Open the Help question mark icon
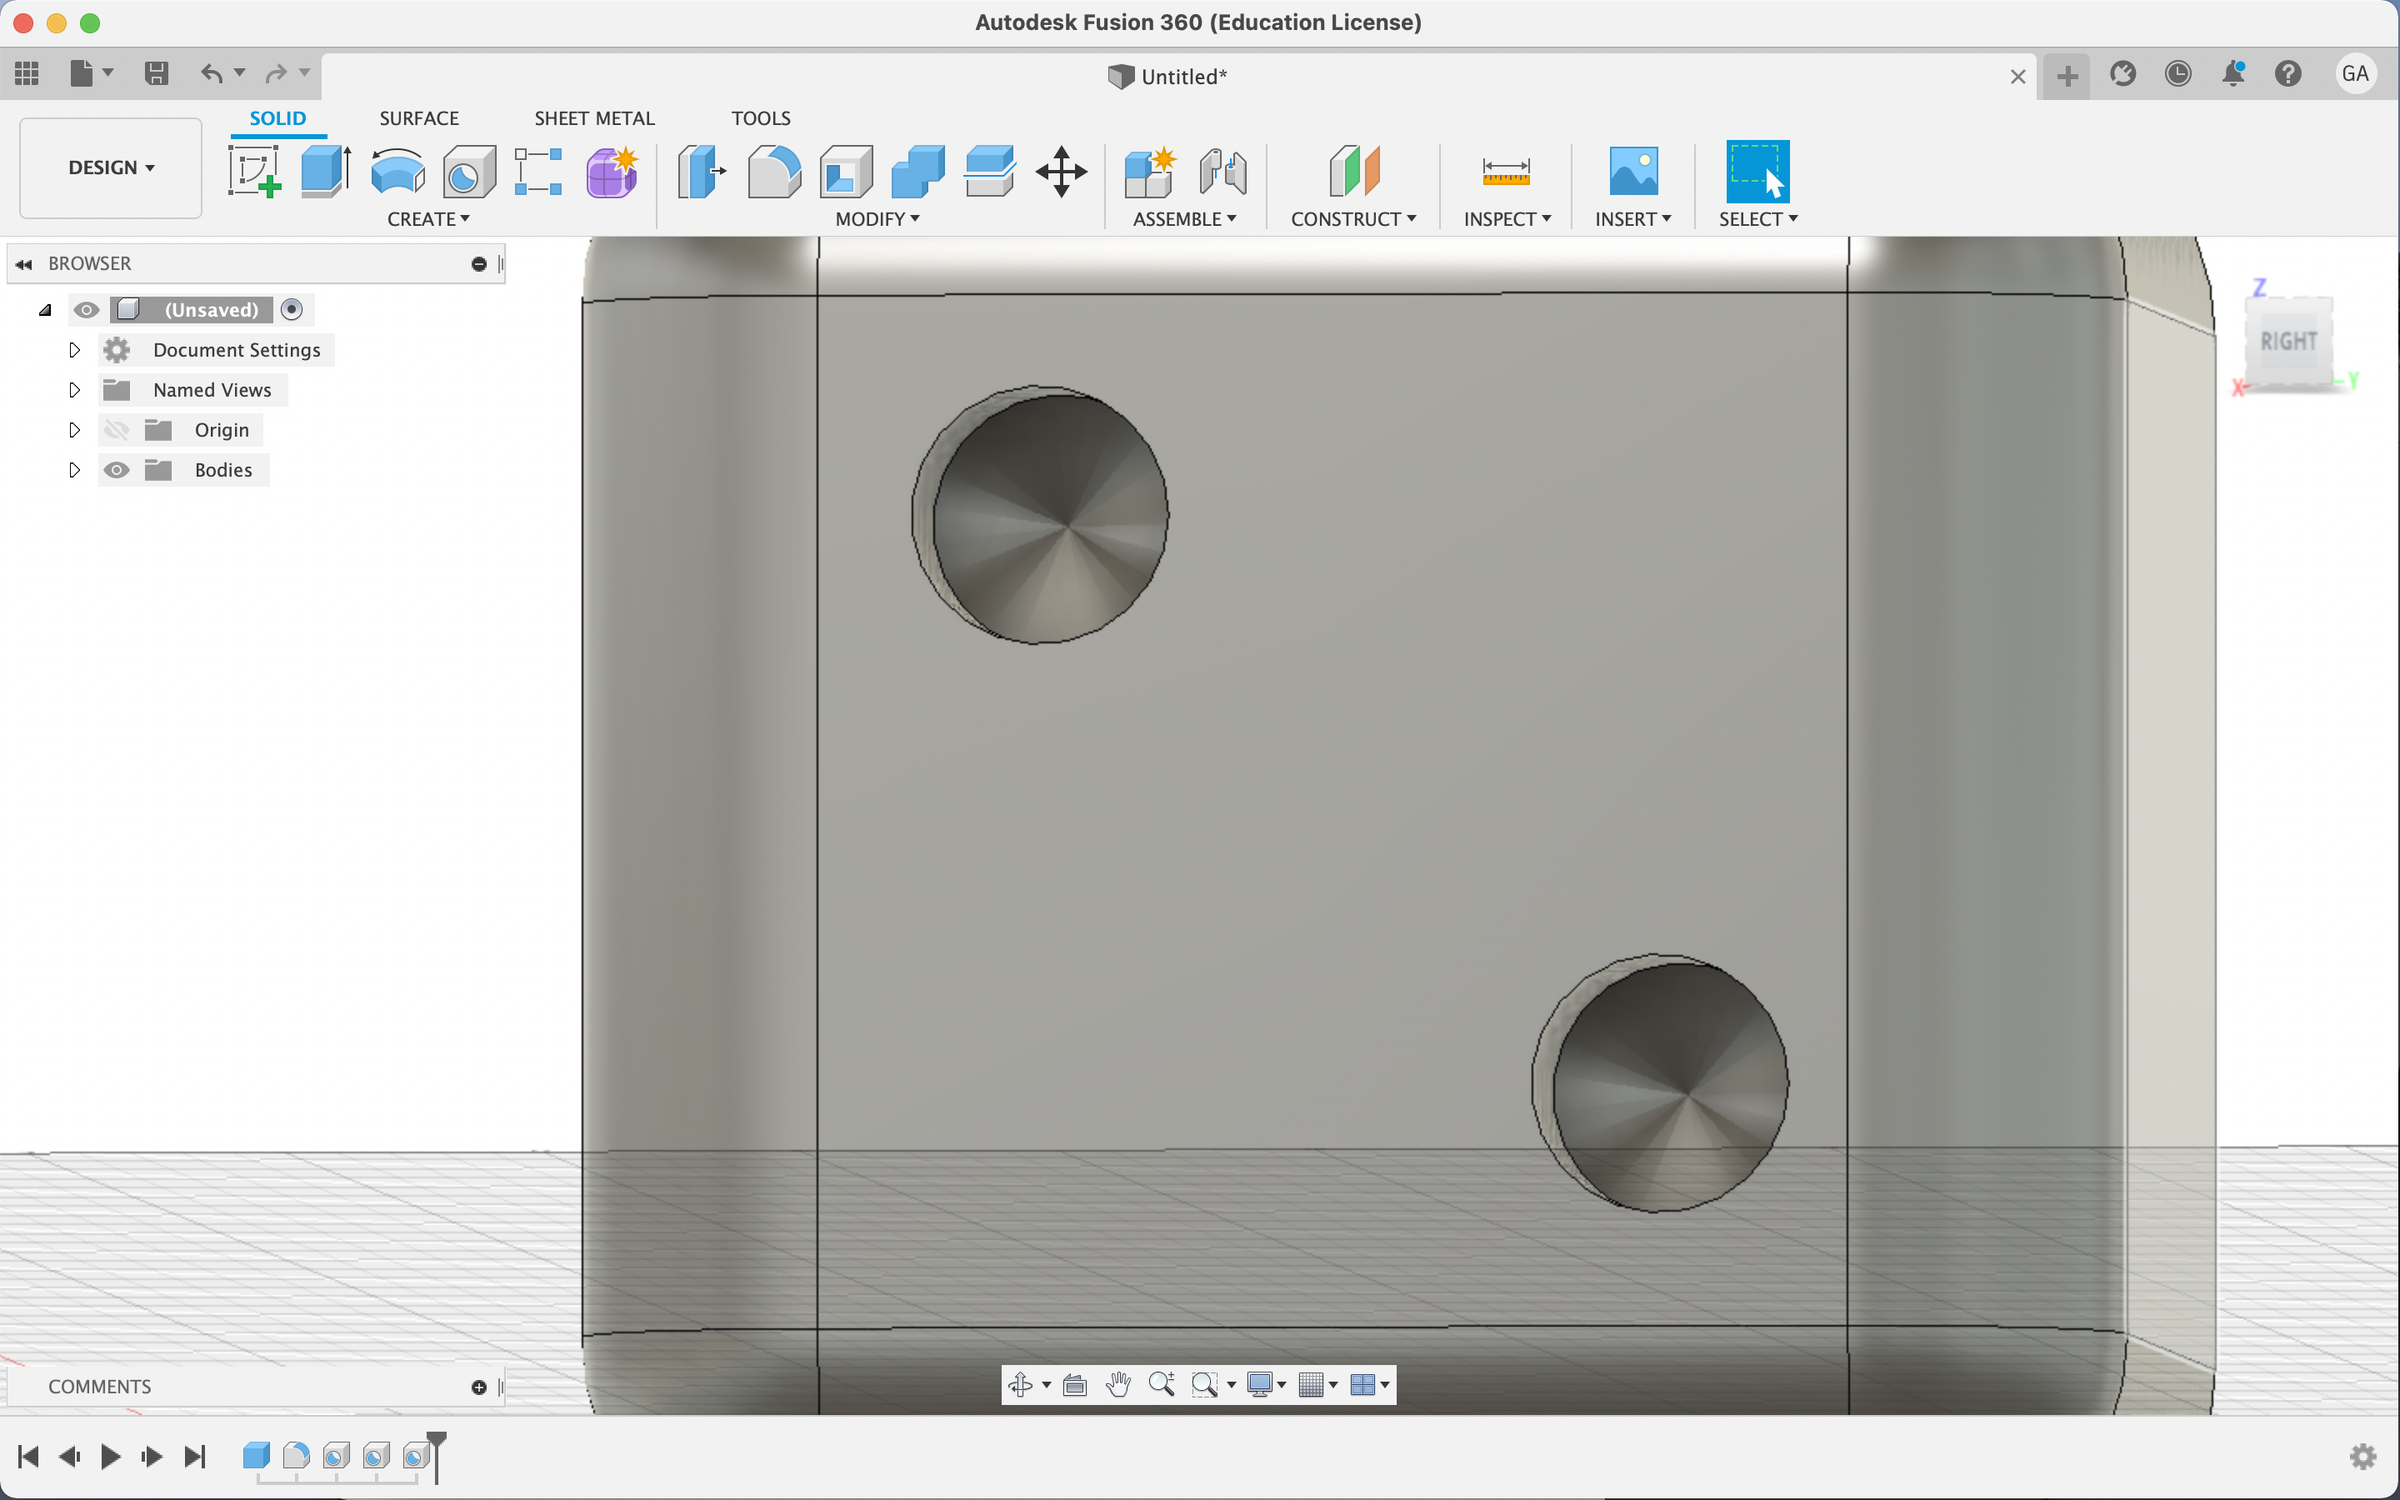This screenshot has height=1500, width=2400. [2288, 73]
